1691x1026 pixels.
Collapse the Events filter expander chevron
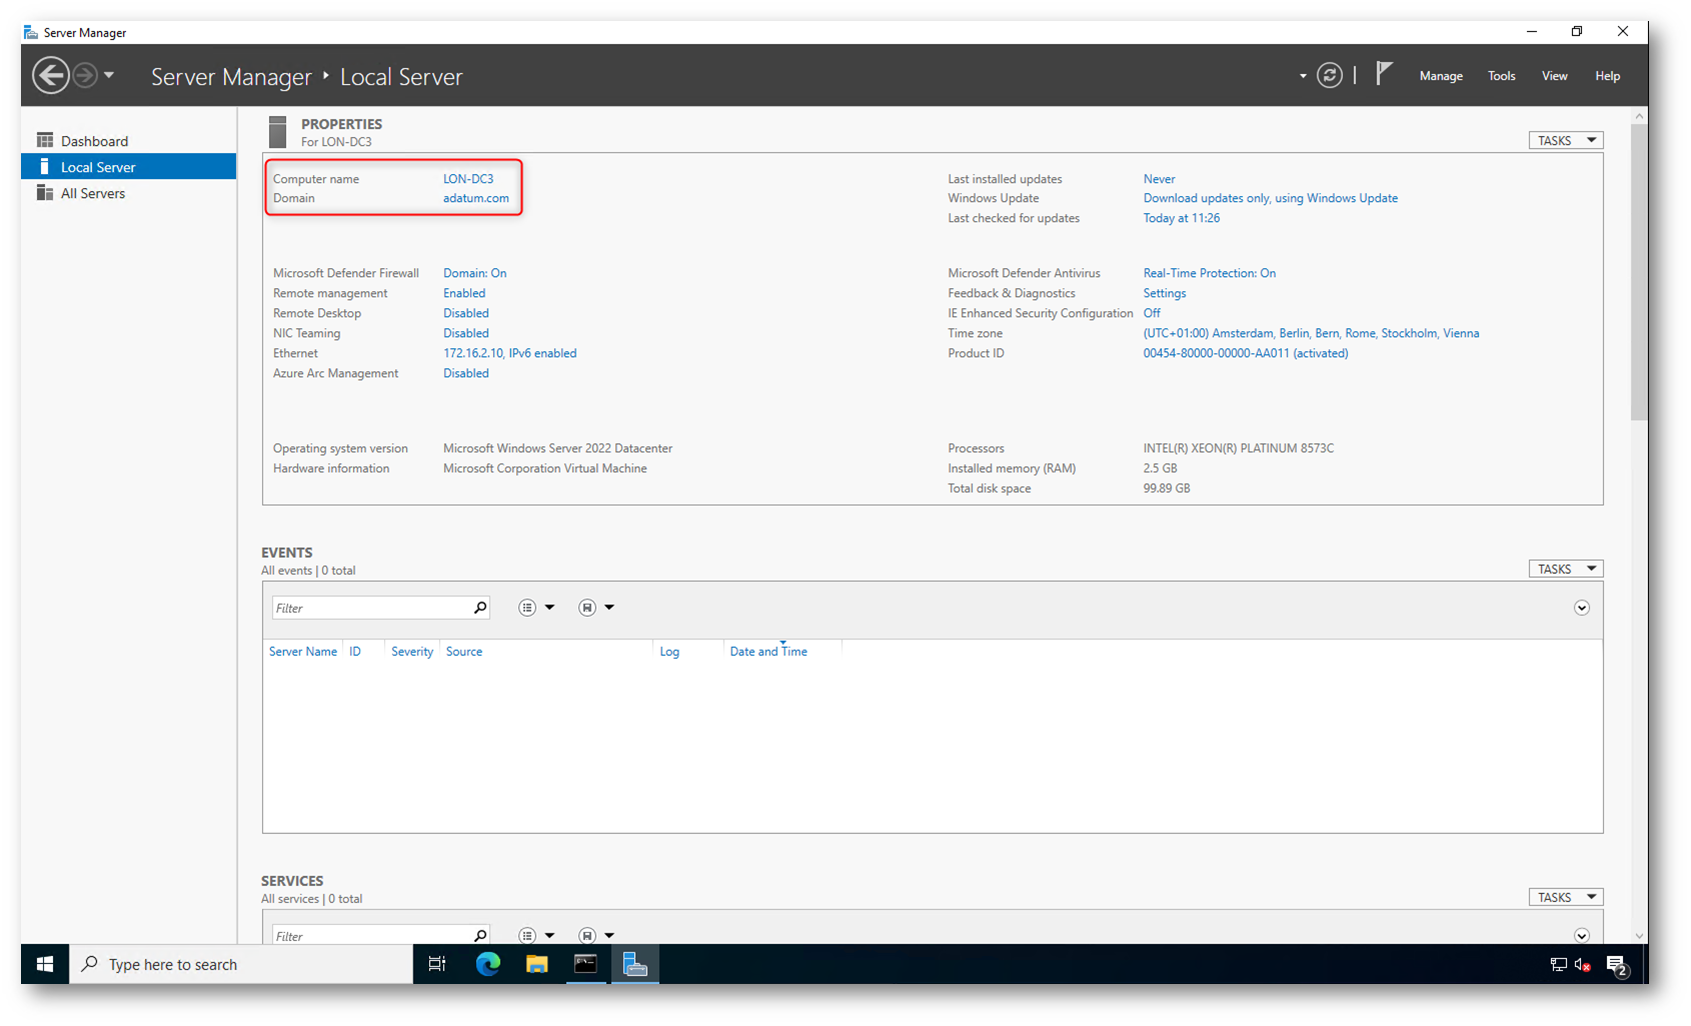[x=1581, y=608]
